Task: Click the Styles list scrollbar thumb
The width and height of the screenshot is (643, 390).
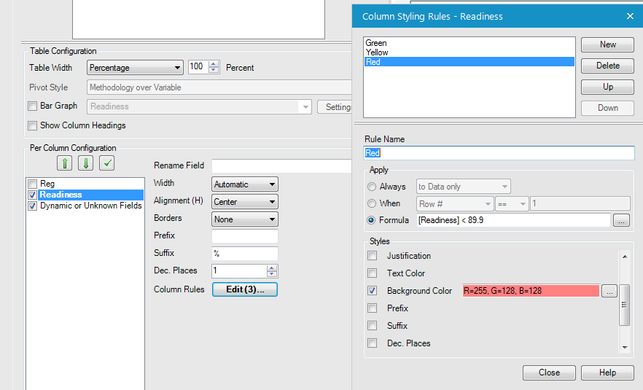Action: 624,305
